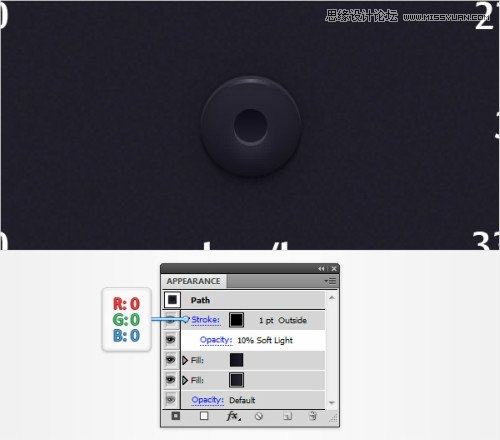Open the Stroke panel link
500x440 pixels.
pyautogui.click(x=205, y=320)
